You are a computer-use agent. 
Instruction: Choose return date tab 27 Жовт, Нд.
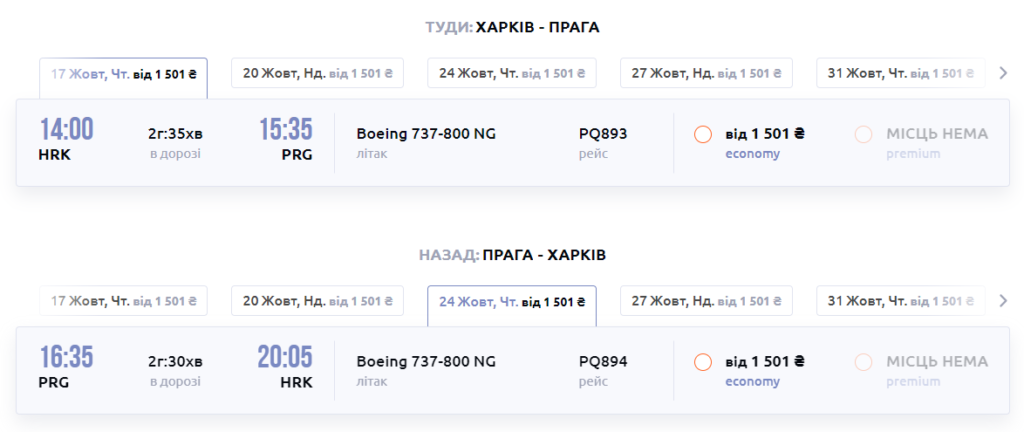tap(706, 301)
